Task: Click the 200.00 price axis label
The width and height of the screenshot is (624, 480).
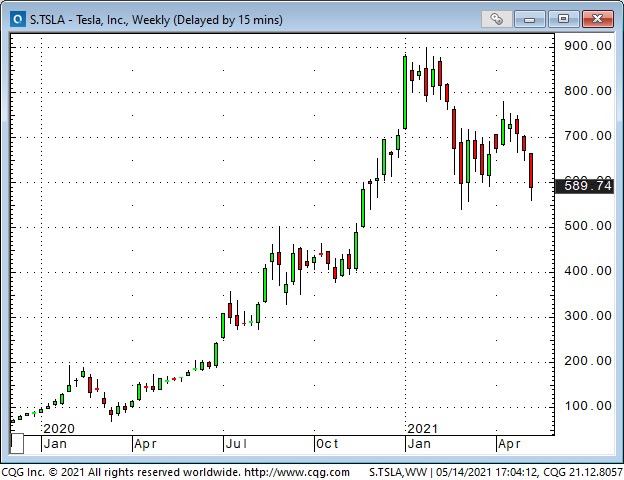Action: coord(588,361)
